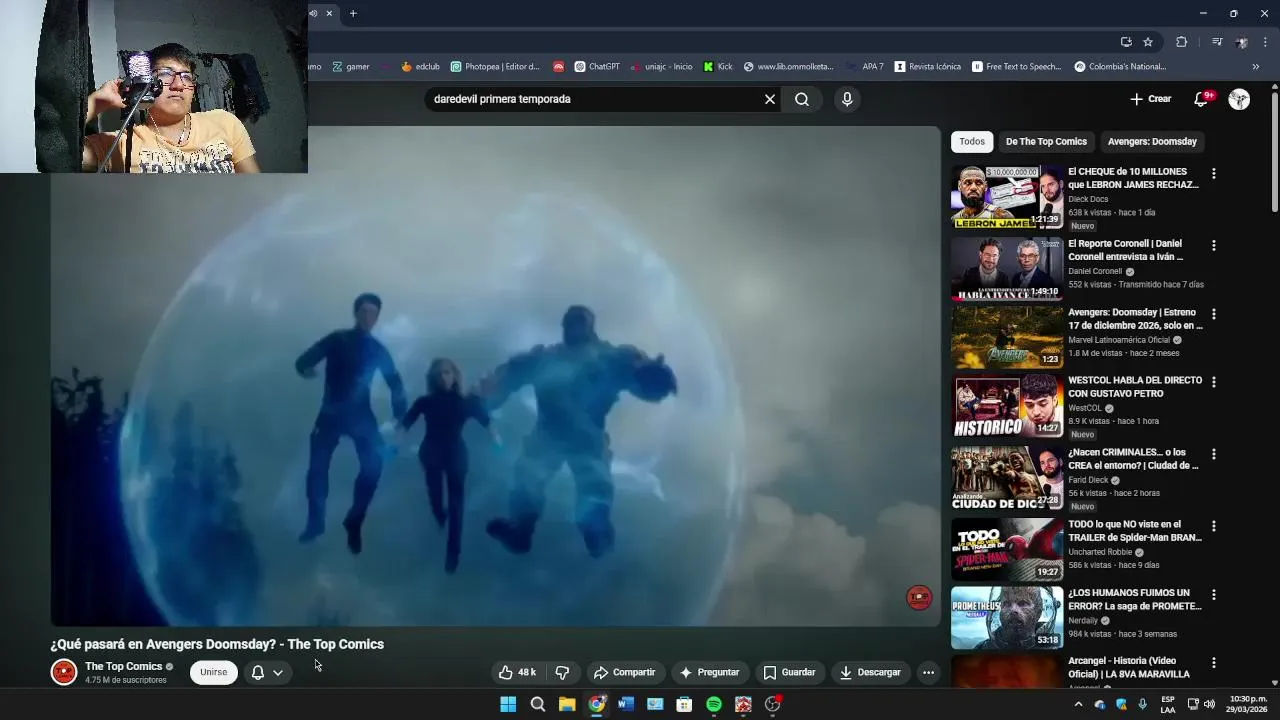Open options for Nacen CRIMINALES video
Viewport: 1280px width, 720px height.
coord(1214,454)
